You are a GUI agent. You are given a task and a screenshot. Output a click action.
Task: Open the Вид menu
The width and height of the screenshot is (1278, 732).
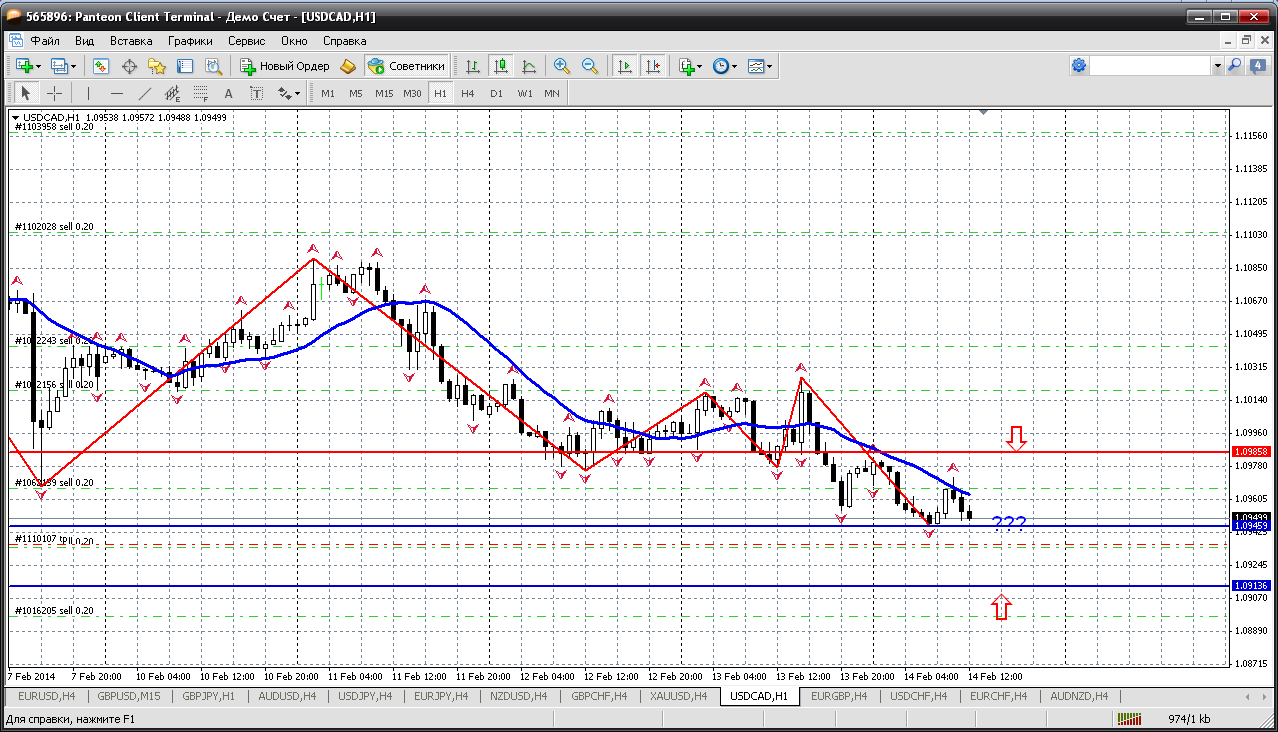coord(85,41)
